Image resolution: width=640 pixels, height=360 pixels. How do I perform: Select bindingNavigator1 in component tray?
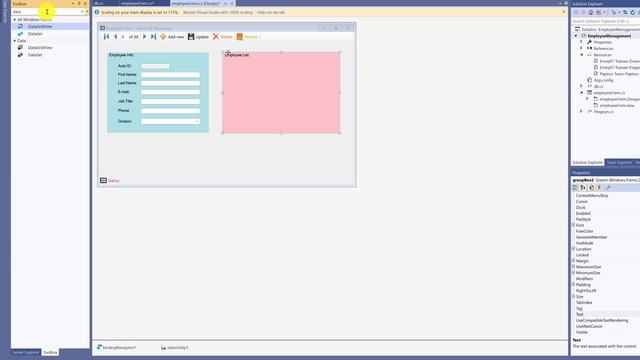[x=117, y=348]
